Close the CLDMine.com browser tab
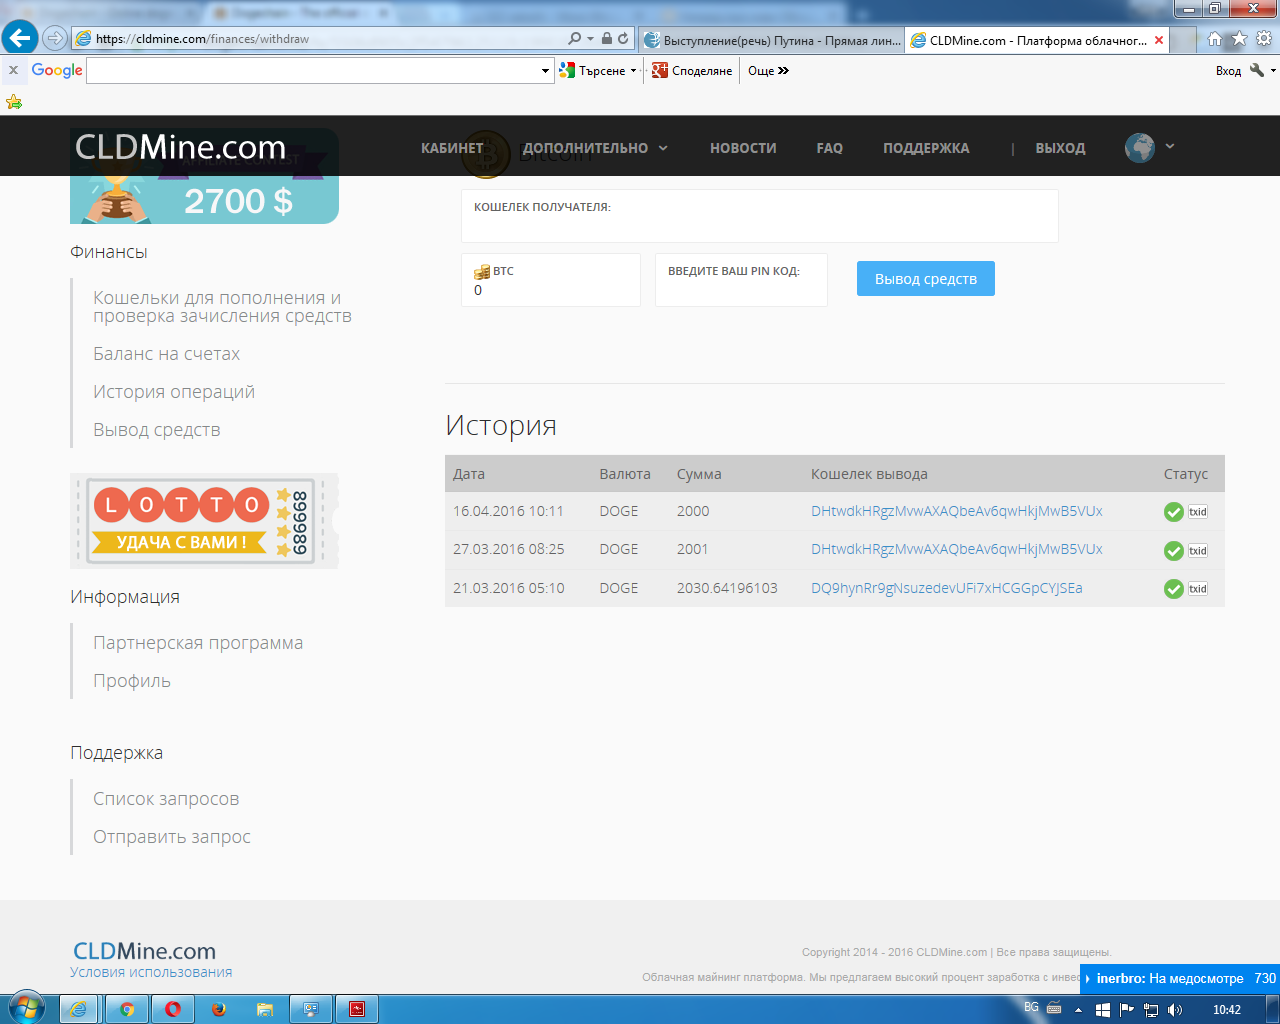 coord(1159,40)
